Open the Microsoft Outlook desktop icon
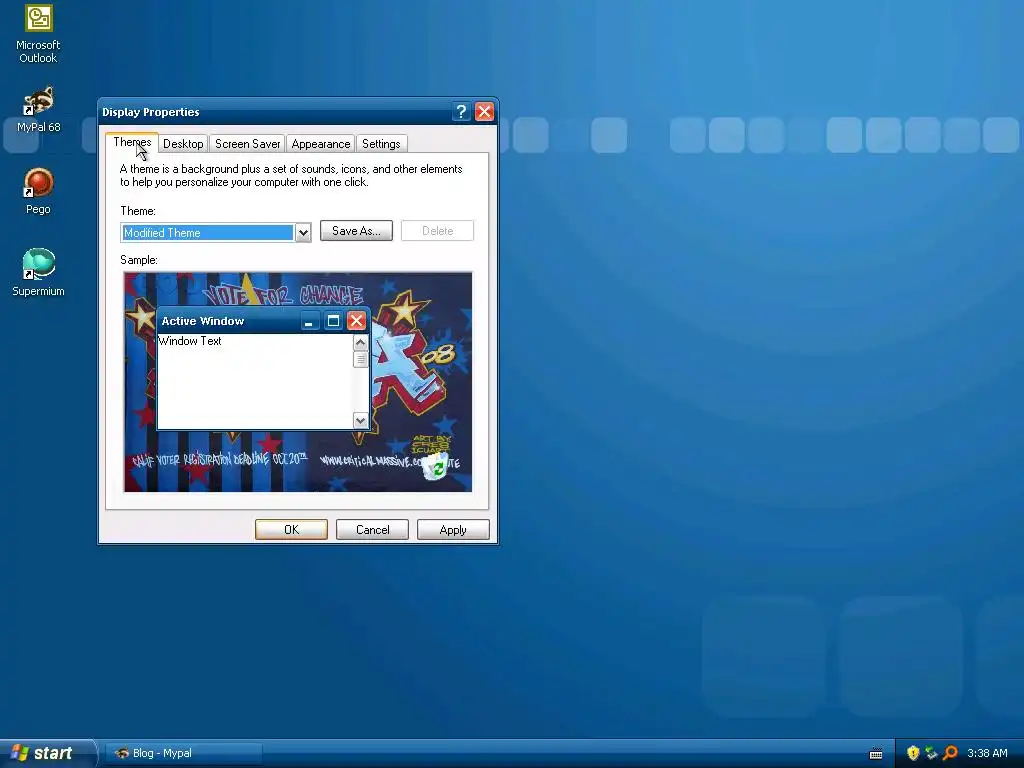 [x=38, y=34]
